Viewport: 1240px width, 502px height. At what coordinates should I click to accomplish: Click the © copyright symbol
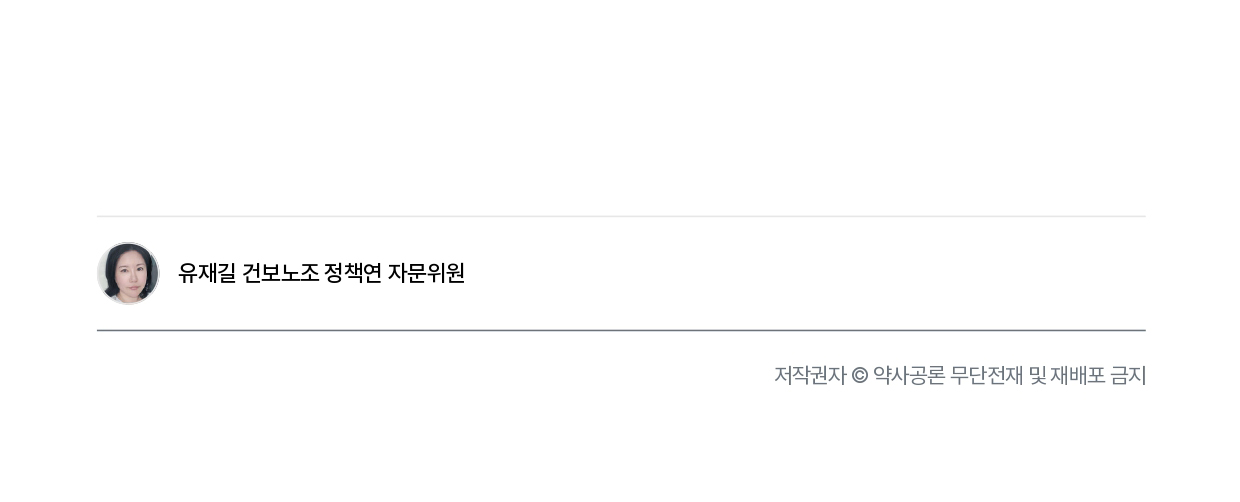coord(859,376)
